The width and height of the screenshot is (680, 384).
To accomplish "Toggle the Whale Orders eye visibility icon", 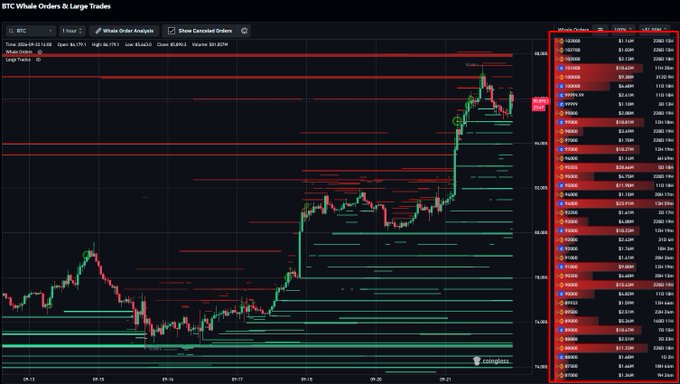I will click(40, 52).
